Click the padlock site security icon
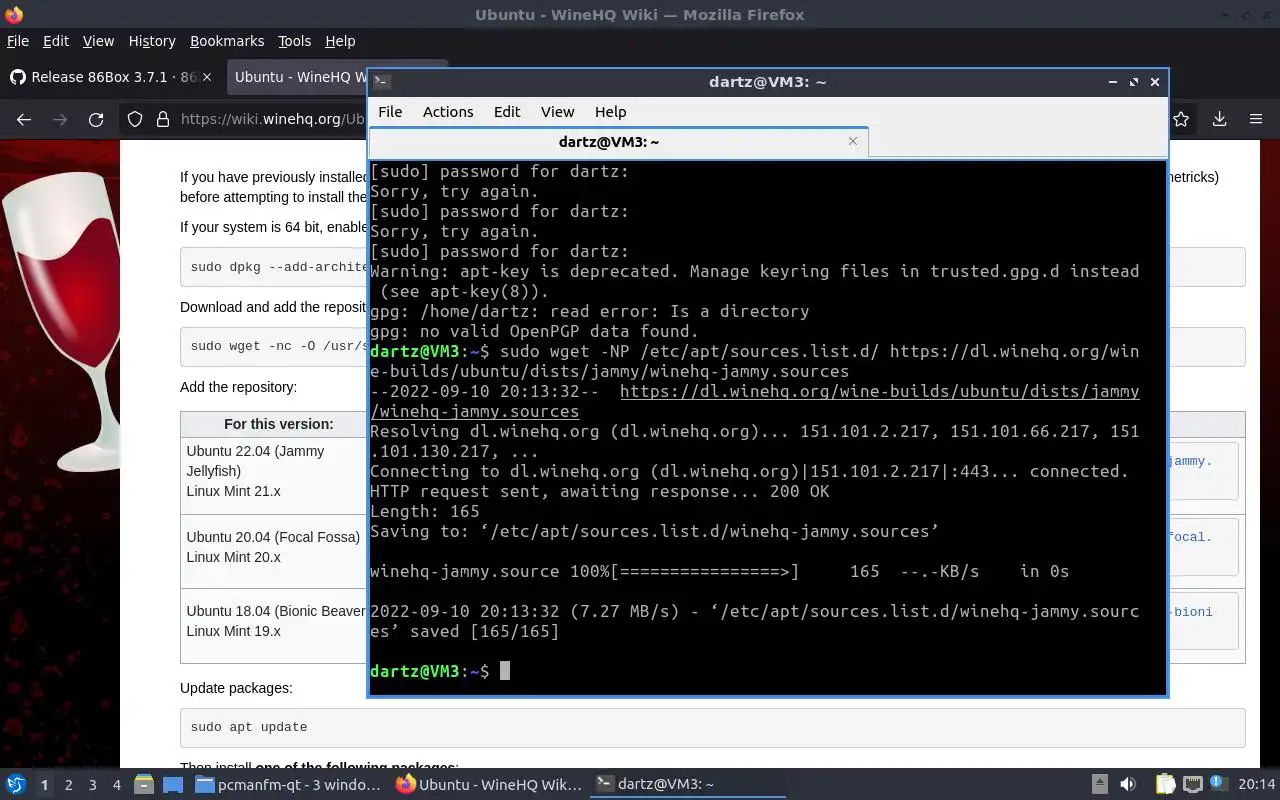This screenshot has height=800, width=1280. pyautogui.click(x=163, y=119)
